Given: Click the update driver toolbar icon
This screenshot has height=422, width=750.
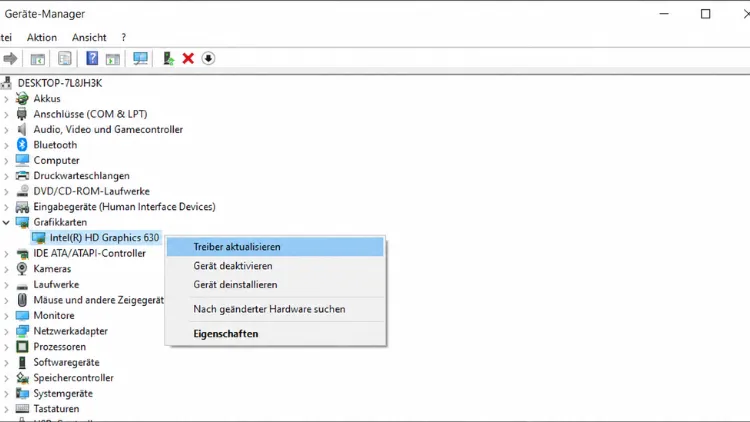Looking at the screenshot, I should [x=168, y=58].
